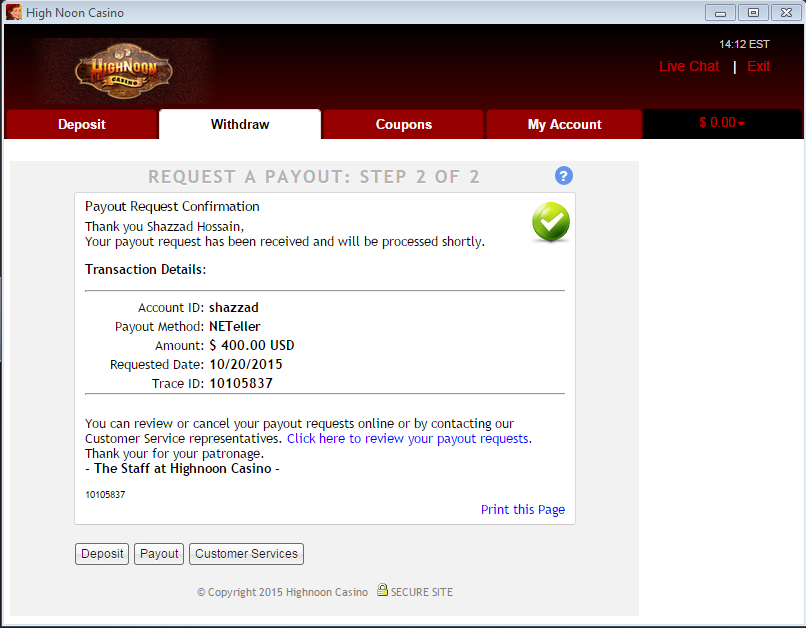Open the Deposit tab

pos(81,124)
